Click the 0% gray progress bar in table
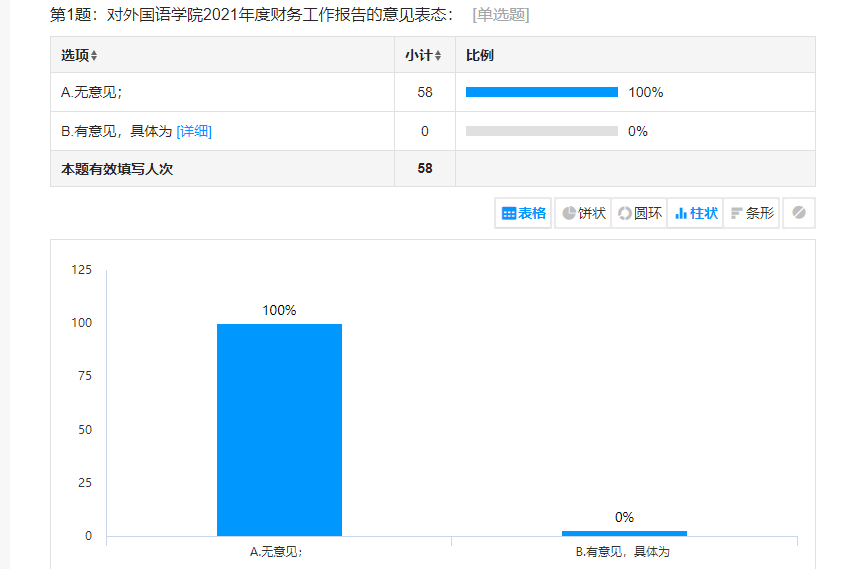The height and width of the screenshot is (569, 843). click(x=541, y=131)
